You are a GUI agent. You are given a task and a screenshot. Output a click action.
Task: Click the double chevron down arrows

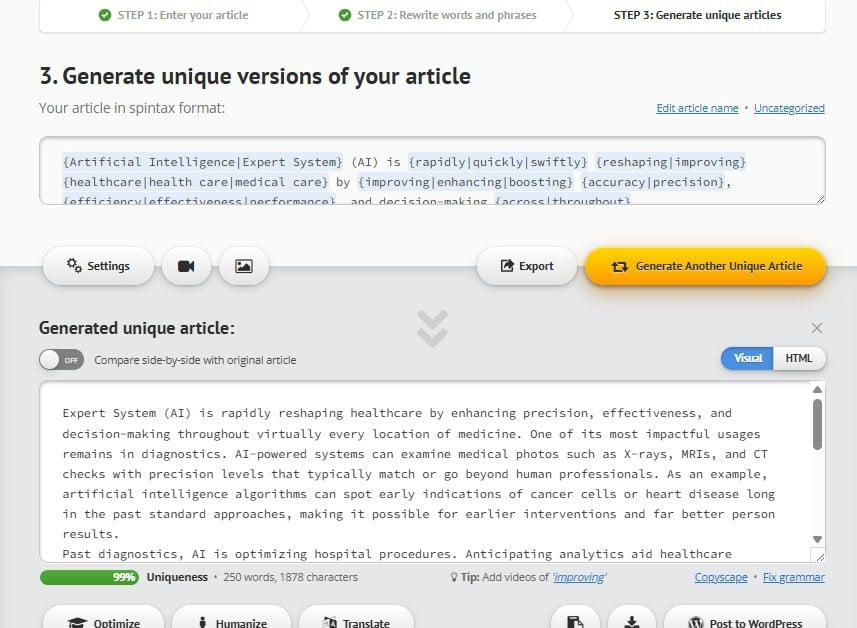click(x=432, y=329)
